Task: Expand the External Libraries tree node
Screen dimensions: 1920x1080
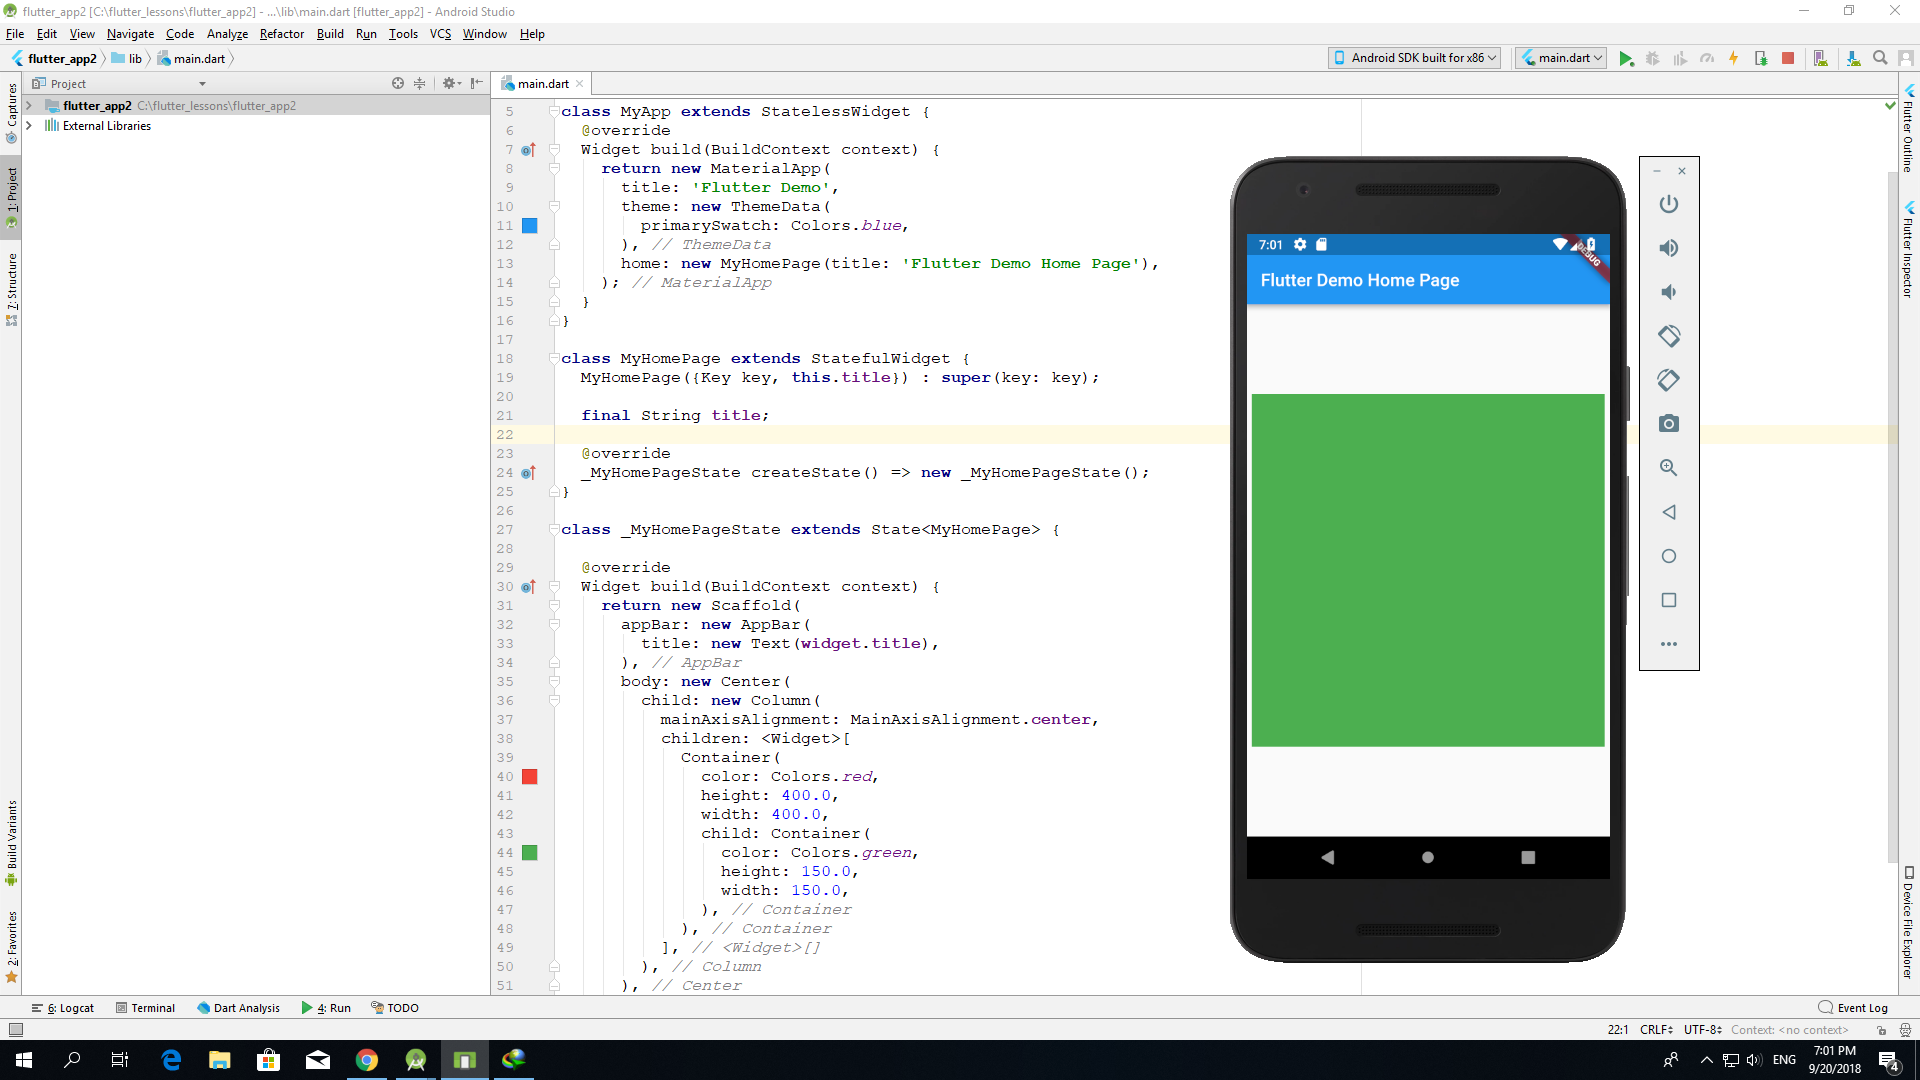Action: (29, 126)
